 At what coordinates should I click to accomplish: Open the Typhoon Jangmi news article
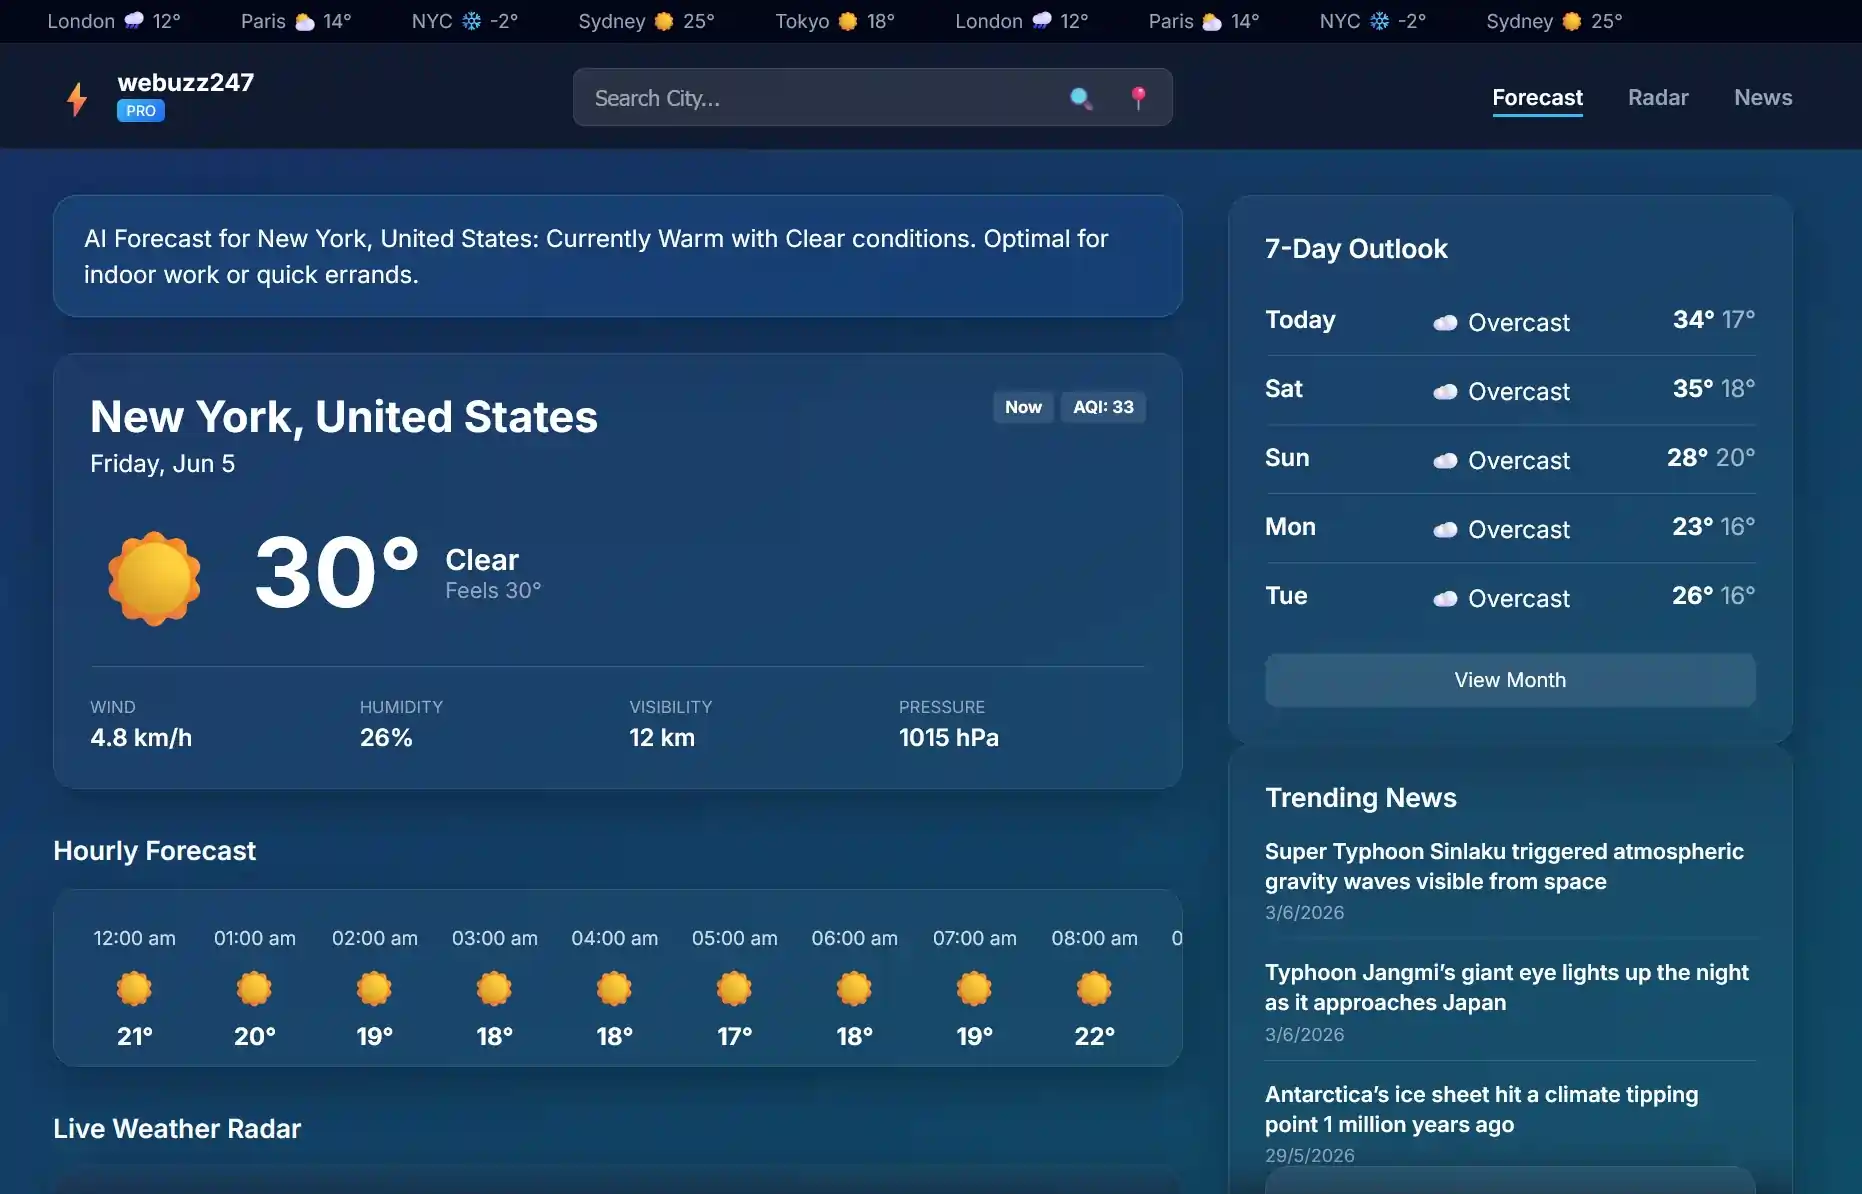click(1506, 987)
